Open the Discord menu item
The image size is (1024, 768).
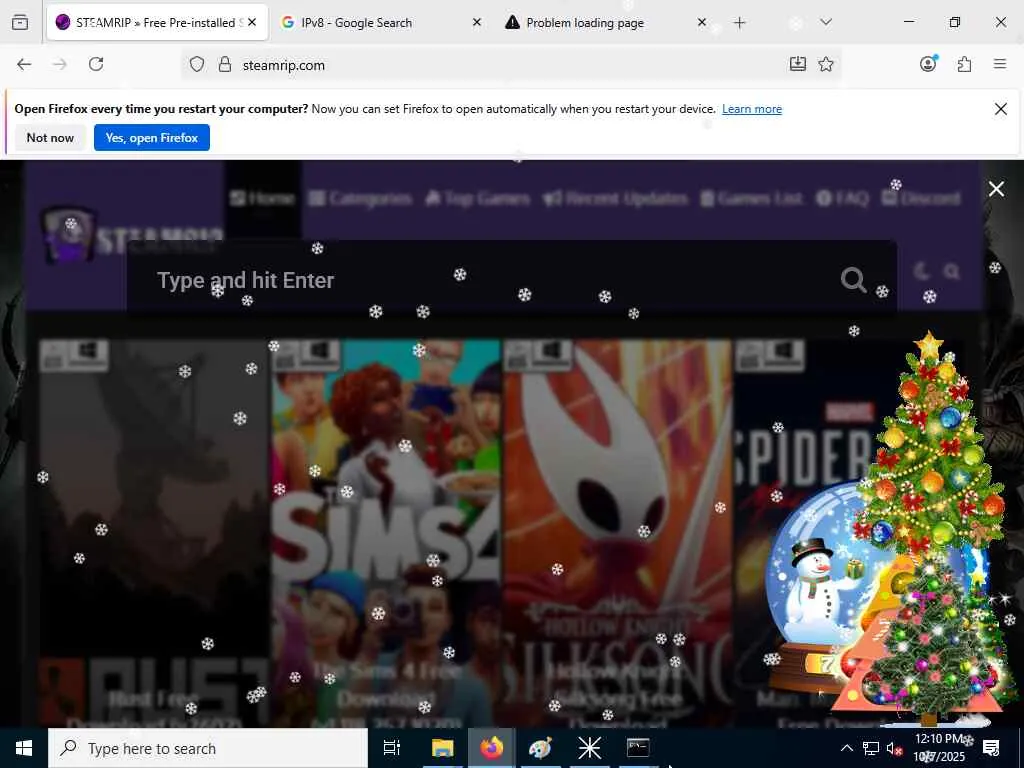pyautogui.click(x=921, y=198)
